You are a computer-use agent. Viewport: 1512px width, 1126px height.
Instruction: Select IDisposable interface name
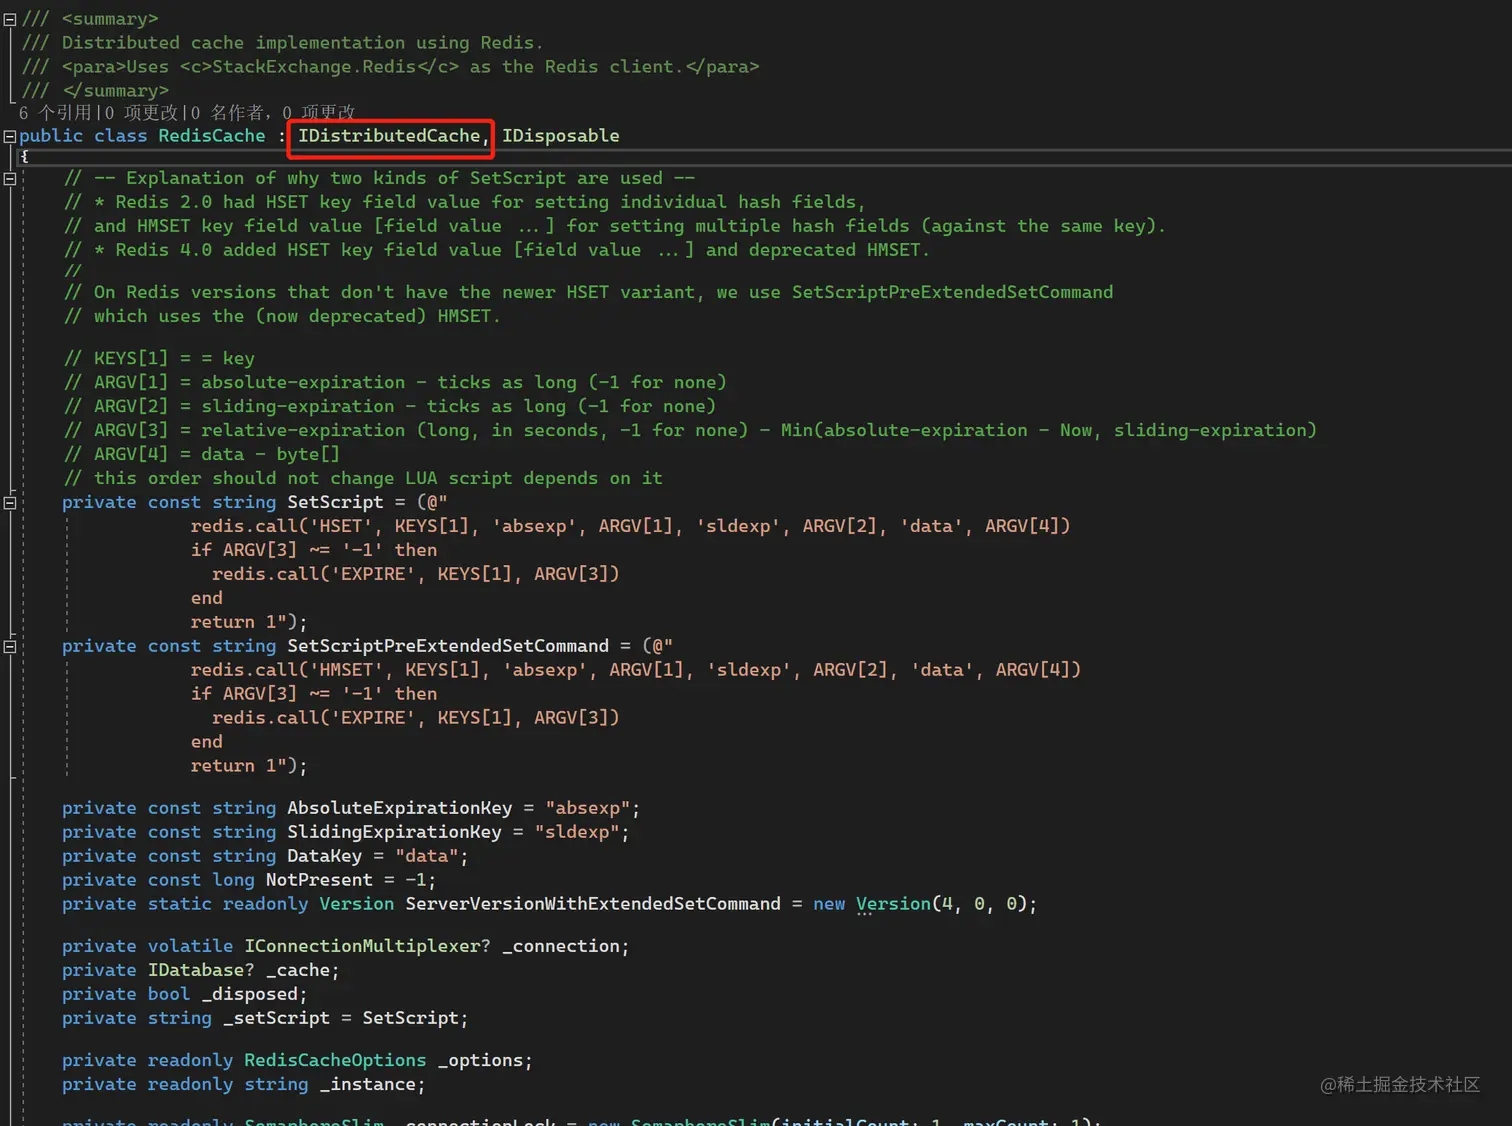click(560, 136)
